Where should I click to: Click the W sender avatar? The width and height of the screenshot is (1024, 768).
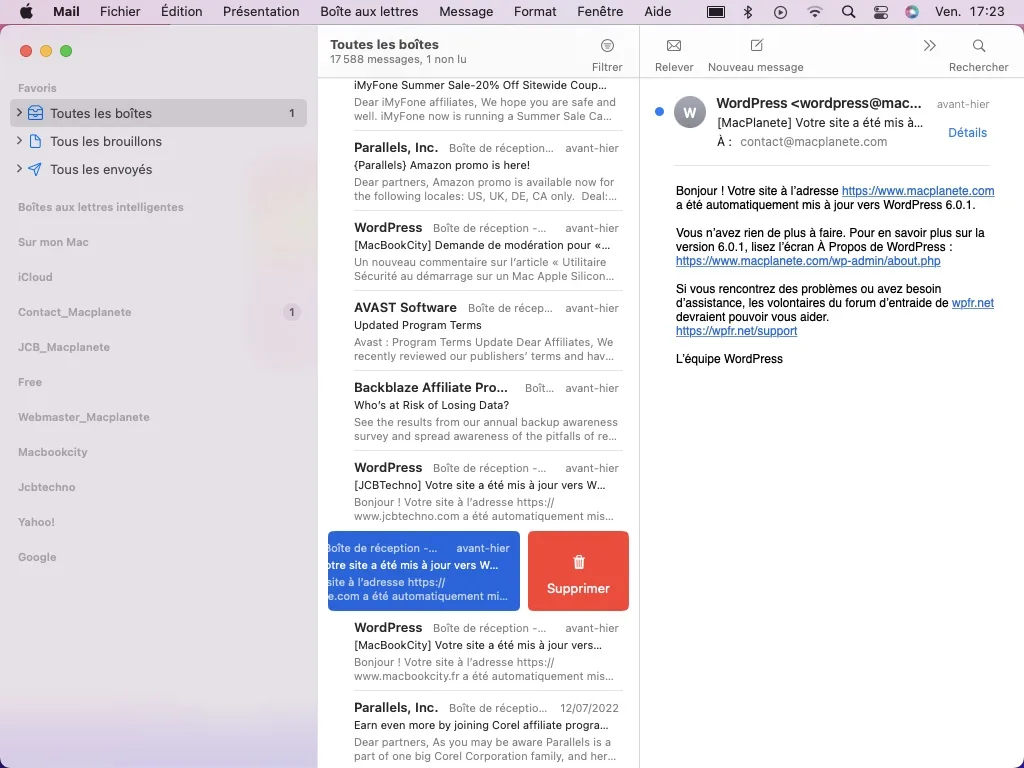click(x=690, y=112)
